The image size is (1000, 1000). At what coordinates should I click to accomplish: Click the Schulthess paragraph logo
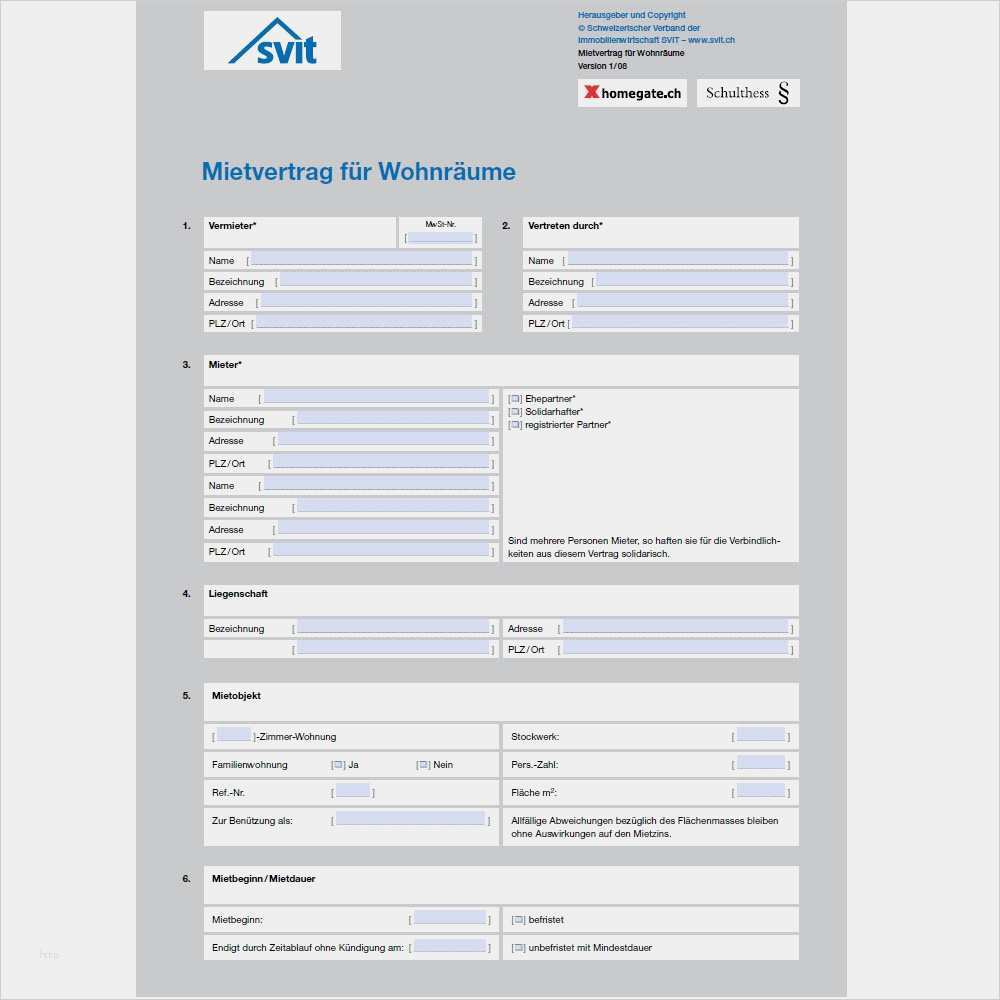coord(748,93)
